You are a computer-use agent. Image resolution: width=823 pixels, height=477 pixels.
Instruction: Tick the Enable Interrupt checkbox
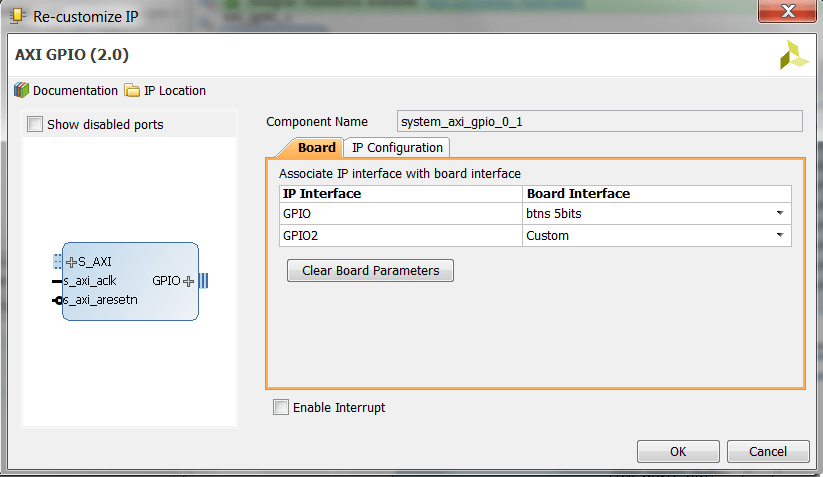click(x=281, y=407)
